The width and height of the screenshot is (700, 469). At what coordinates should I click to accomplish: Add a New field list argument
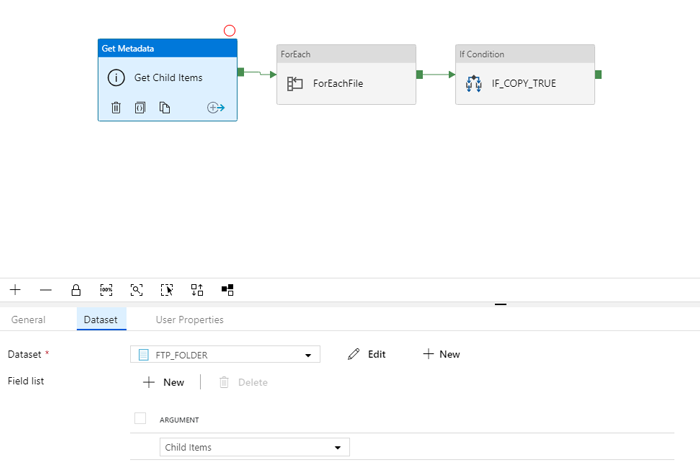pos(163,382)
